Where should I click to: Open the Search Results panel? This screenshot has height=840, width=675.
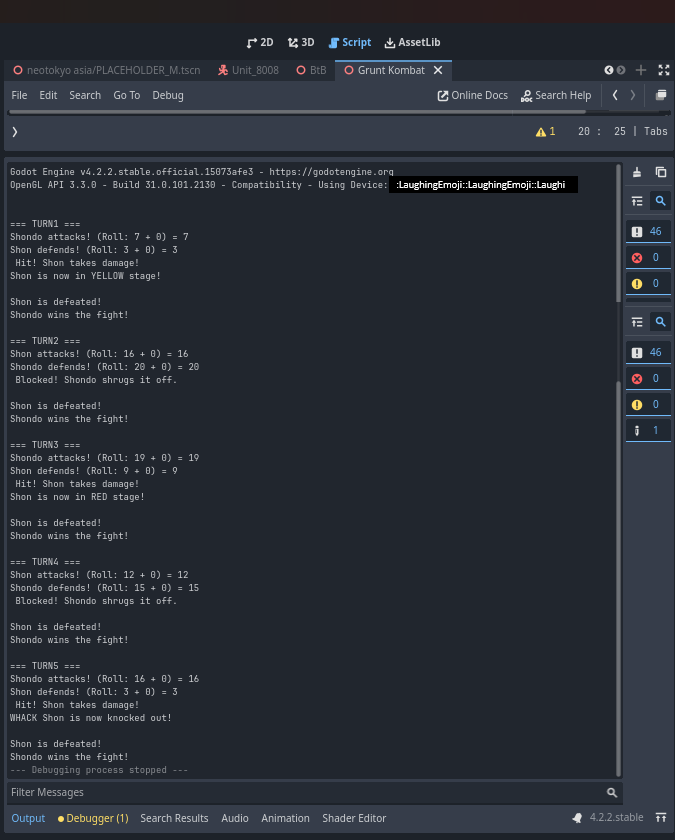174,818
